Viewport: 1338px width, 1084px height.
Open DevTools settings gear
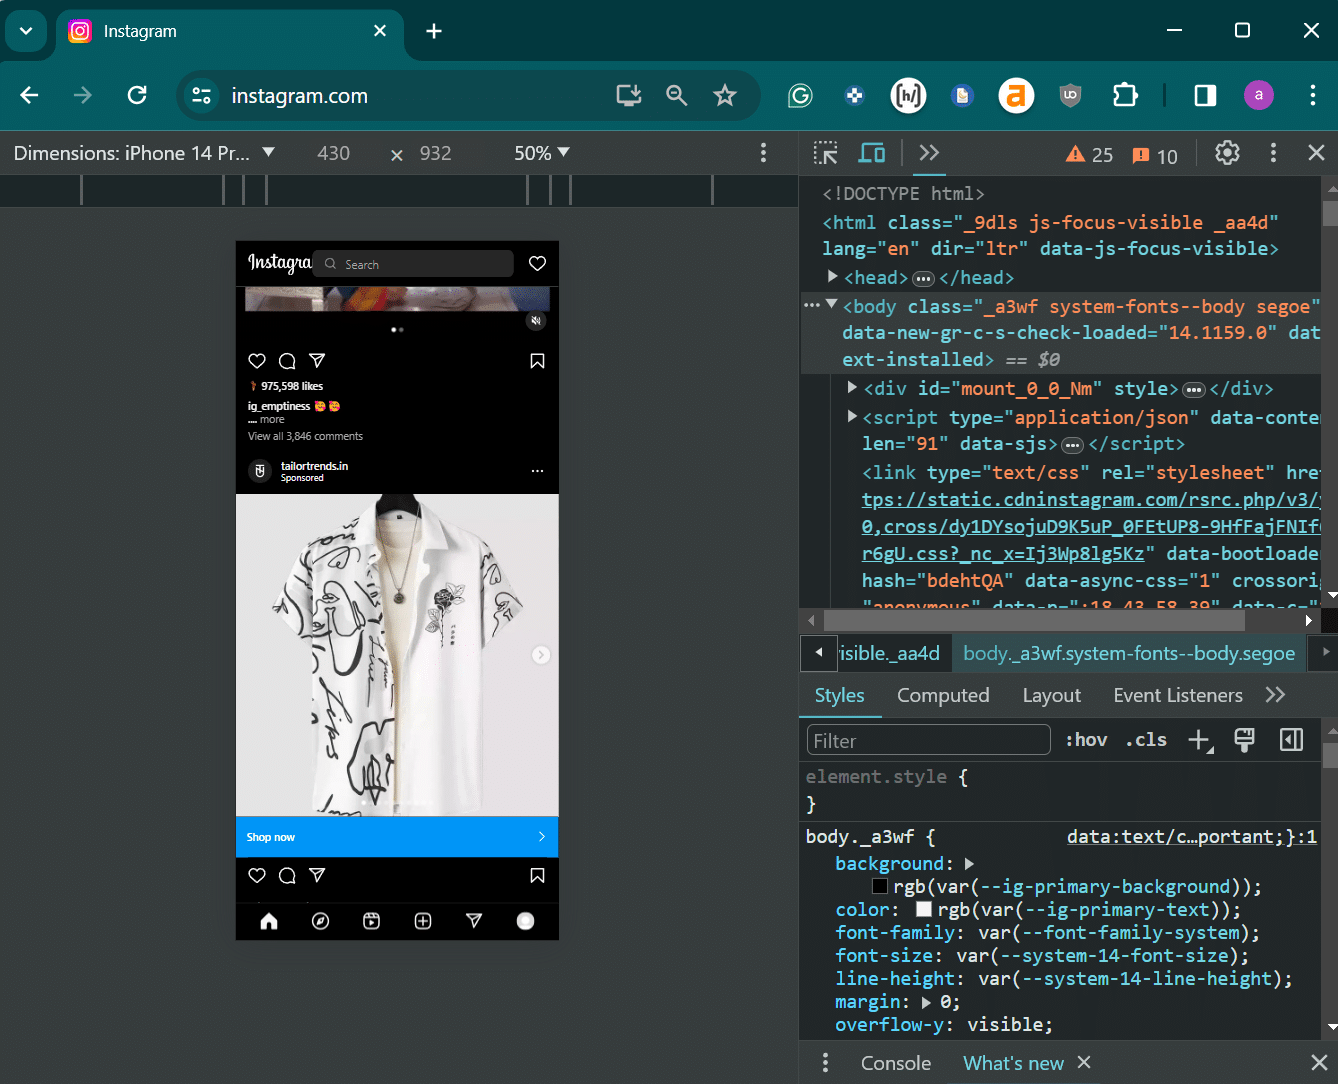[1227, 153]
